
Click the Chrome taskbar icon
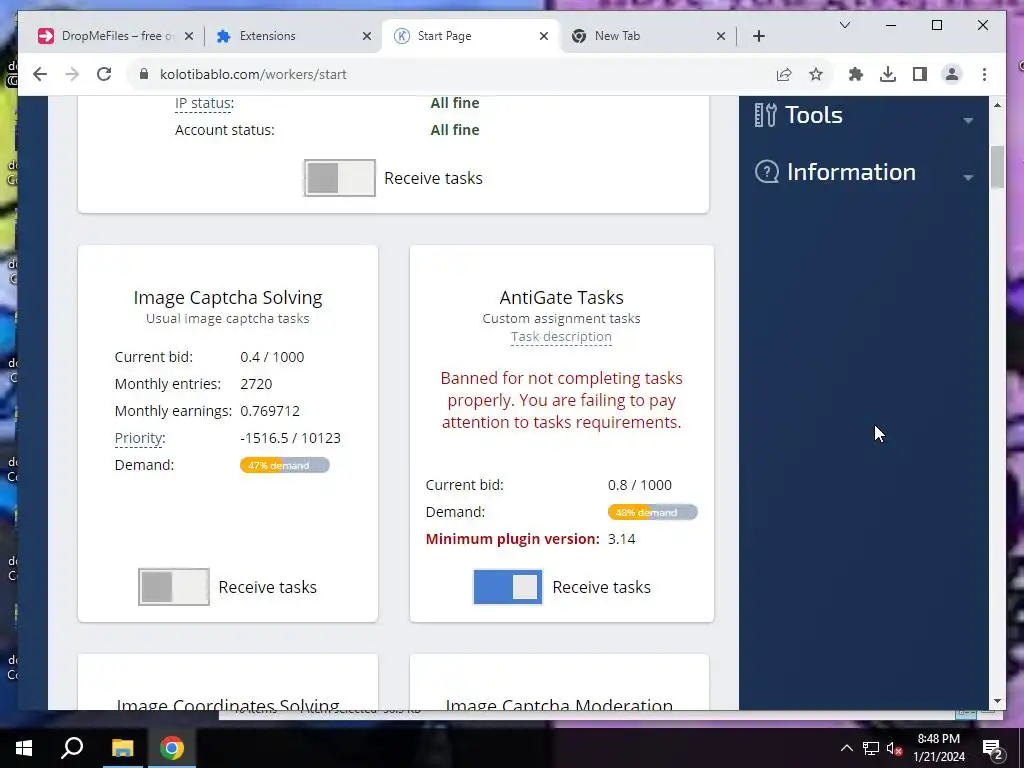[x=172, y=748]
